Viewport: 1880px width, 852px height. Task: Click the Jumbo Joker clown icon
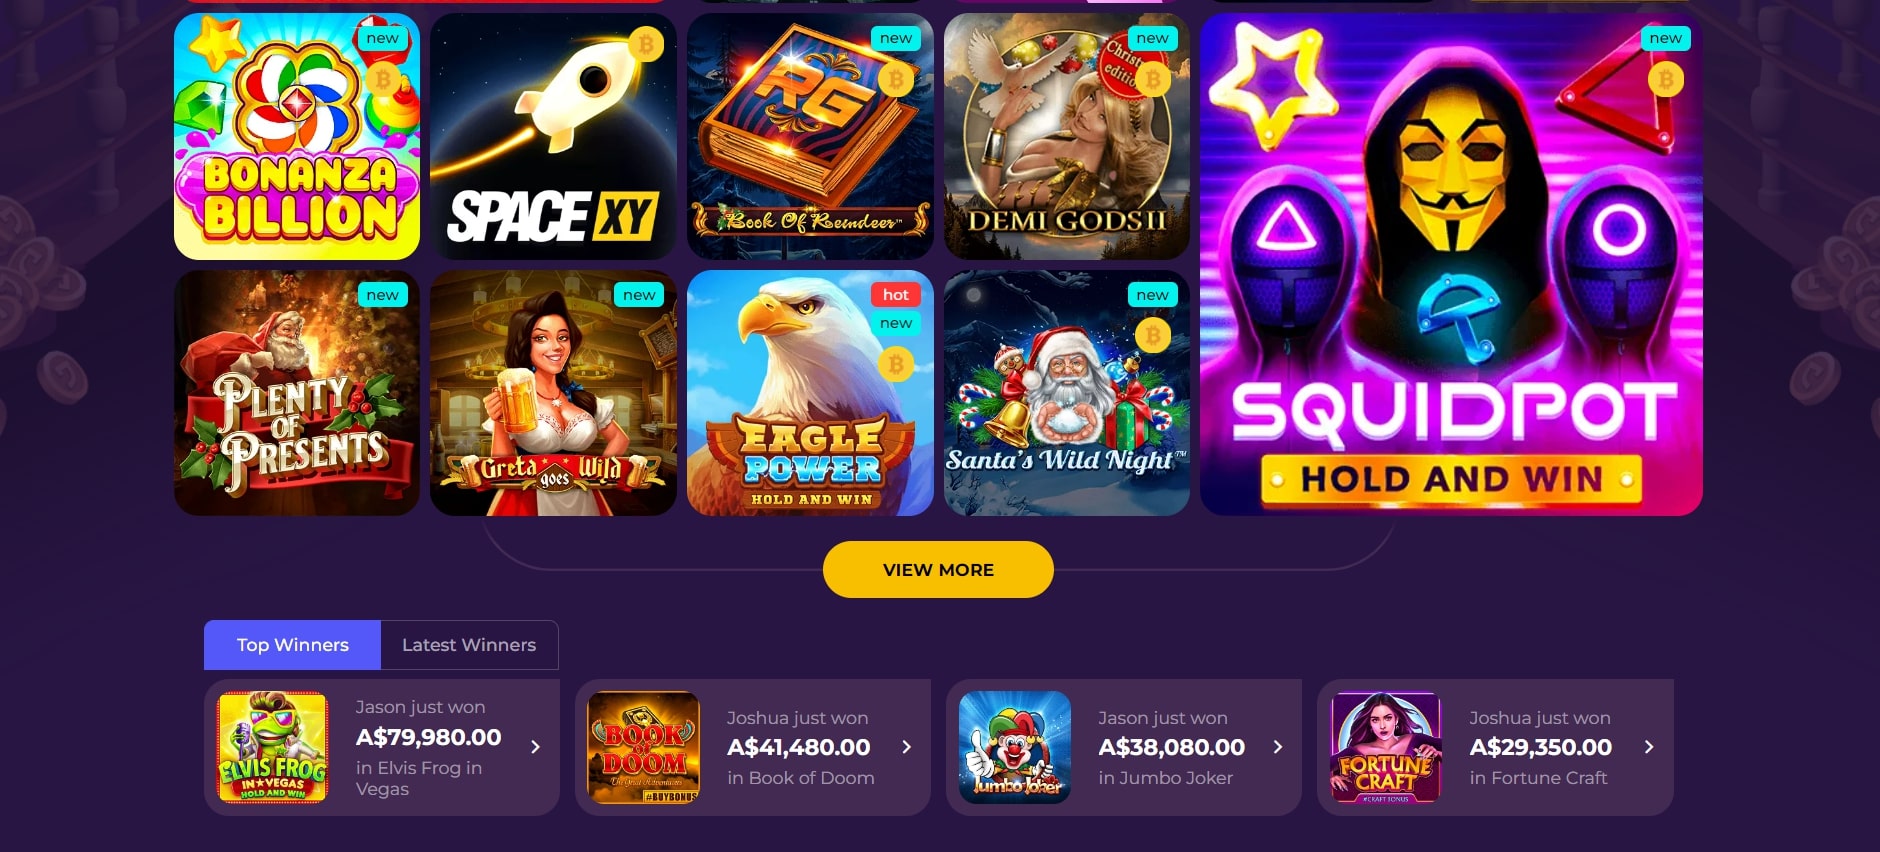pyautogui.click(x=1015, y=747)
